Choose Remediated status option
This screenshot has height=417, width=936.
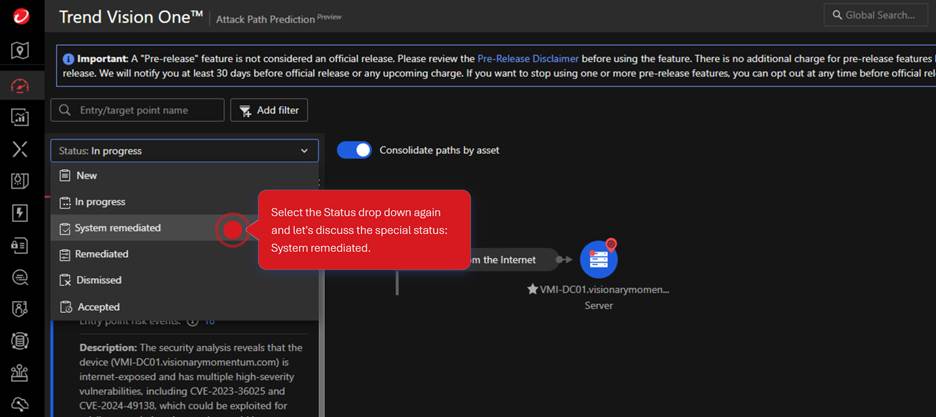184,254
